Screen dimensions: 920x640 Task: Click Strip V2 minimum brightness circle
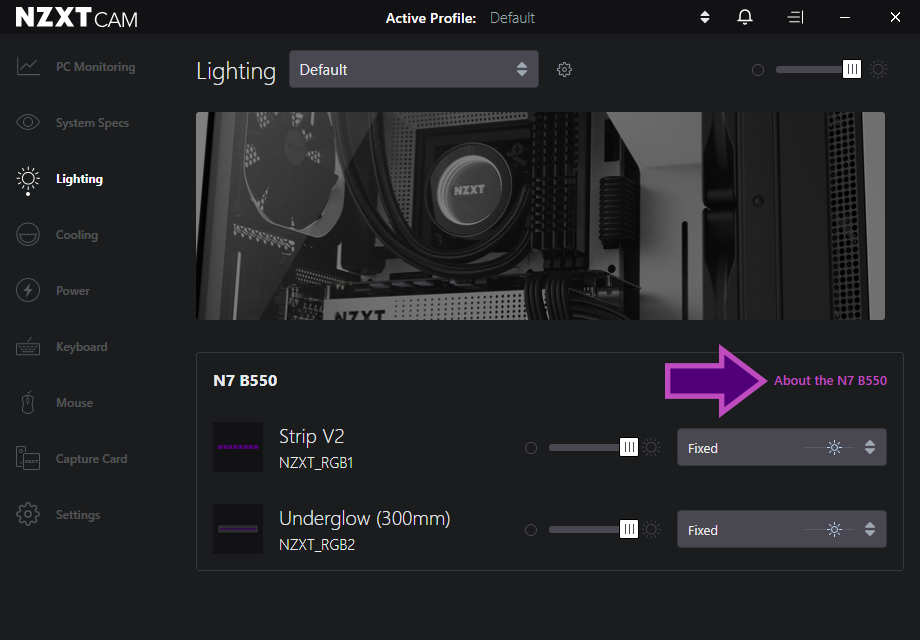[530, 448]
